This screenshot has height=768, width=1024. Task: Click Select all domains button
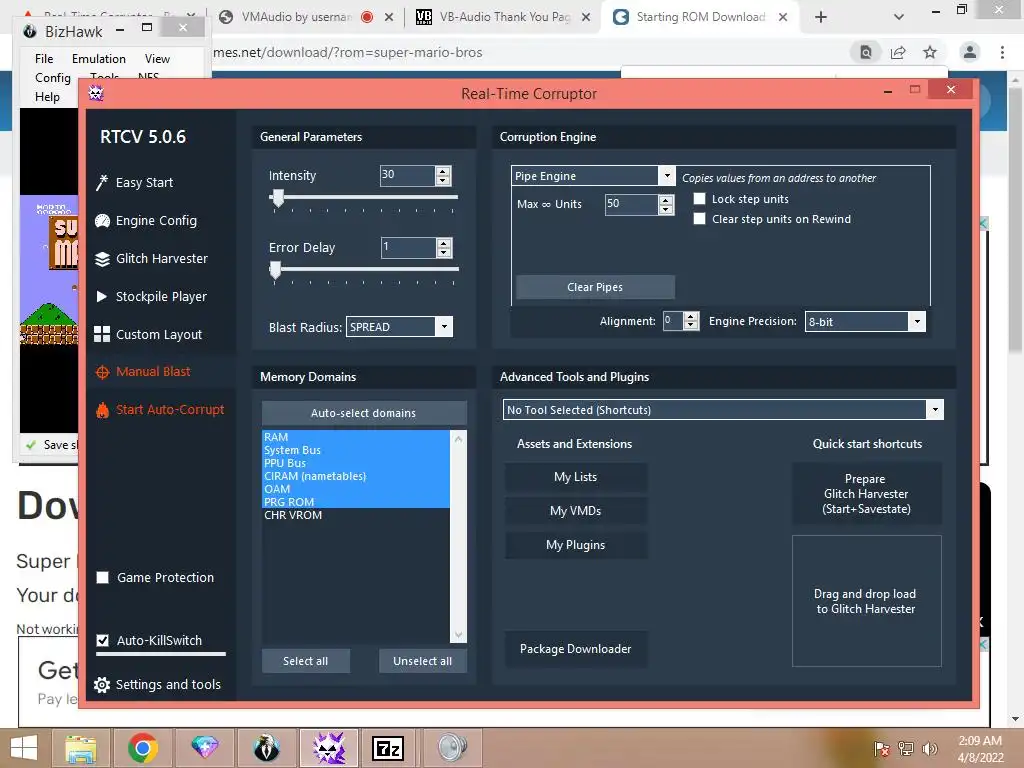(306, 661)
